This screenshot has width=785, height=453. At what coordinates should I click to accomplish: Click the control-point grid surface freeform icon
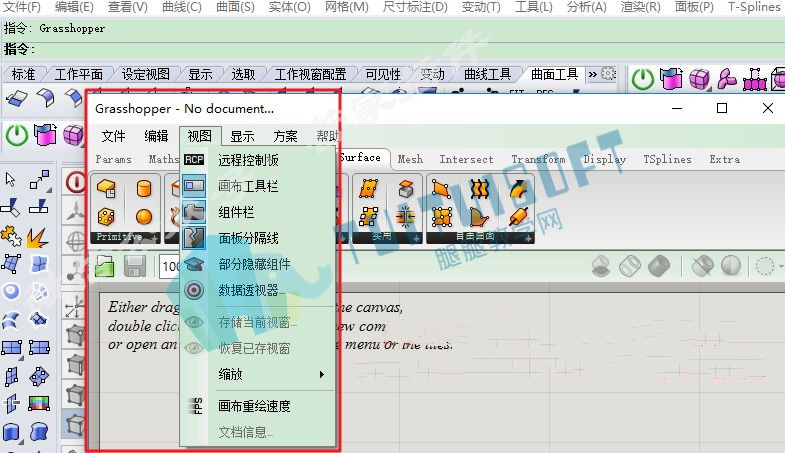442,217
